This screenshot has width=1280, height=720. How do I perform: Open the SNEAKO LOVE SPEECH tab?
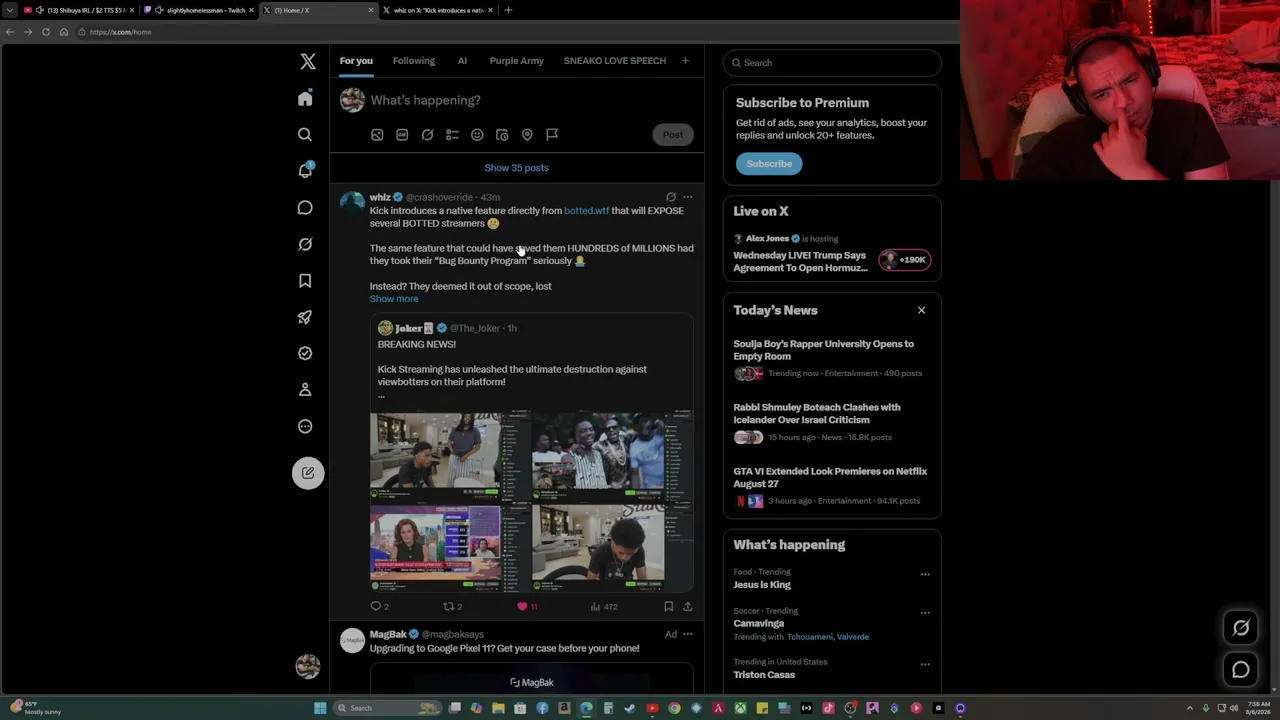(x=615, y=61)
